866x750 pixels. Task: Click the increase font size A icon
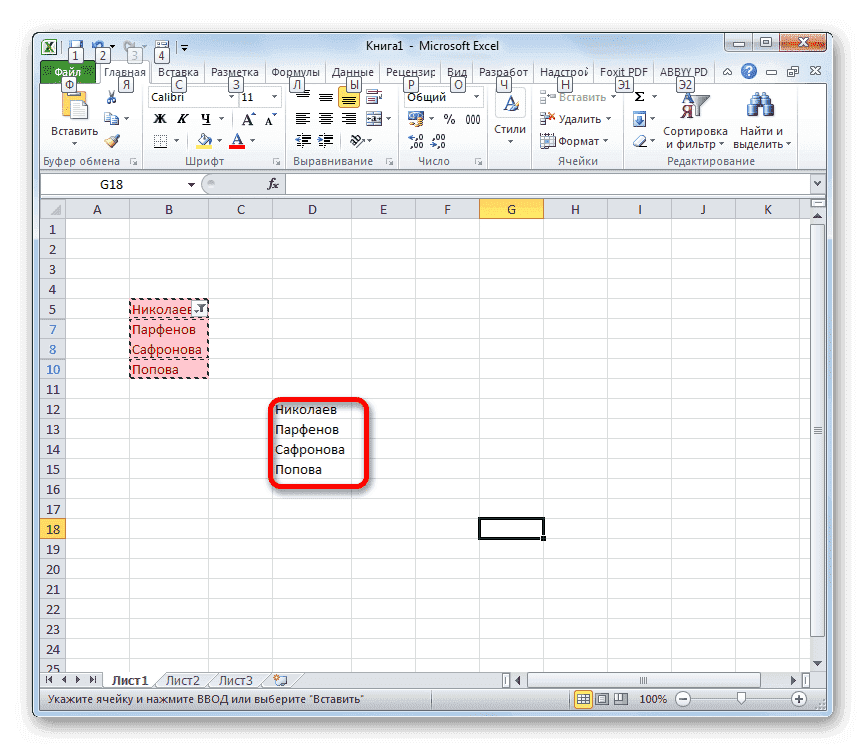pyautogui.click(x=246, y=118)
